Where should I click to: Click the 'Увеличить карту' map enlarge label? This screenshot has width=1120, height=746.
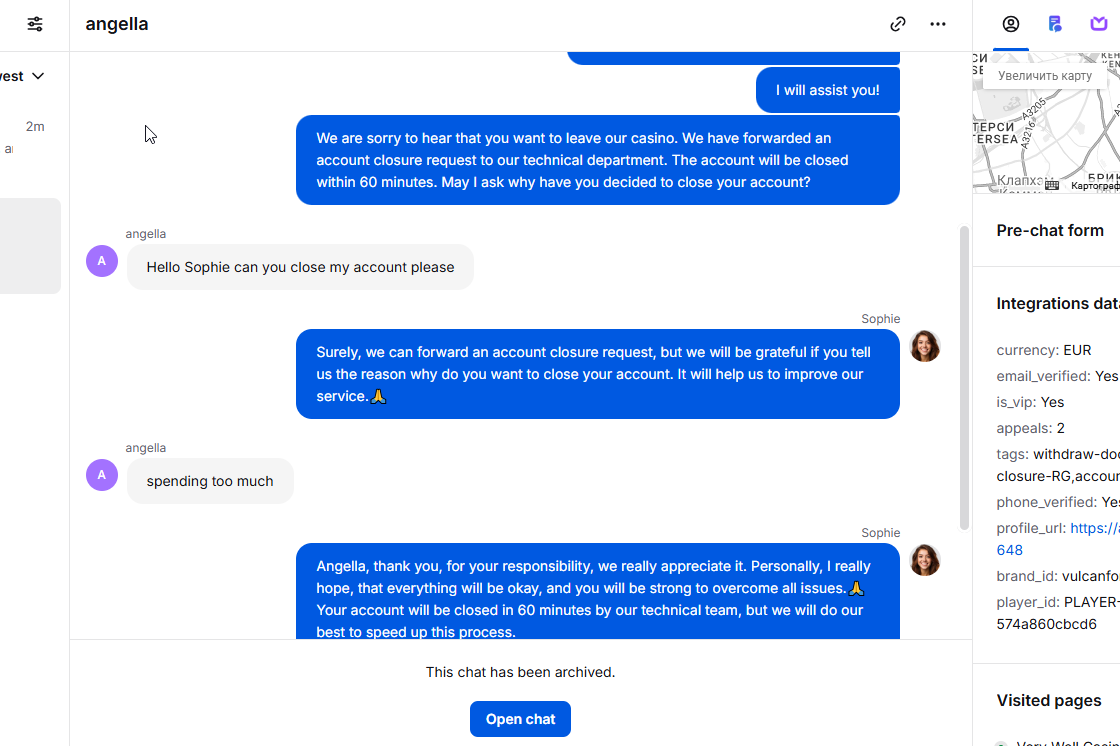click(x=1044, y=76)
